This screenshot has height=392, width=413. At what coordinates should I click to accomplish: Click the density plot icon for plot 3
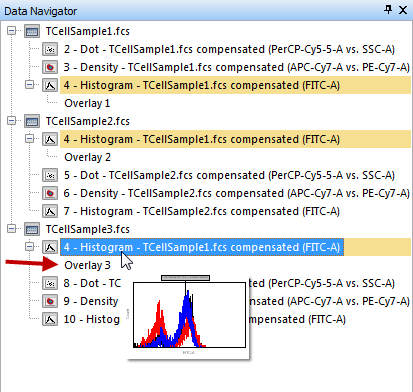[50, 67]
